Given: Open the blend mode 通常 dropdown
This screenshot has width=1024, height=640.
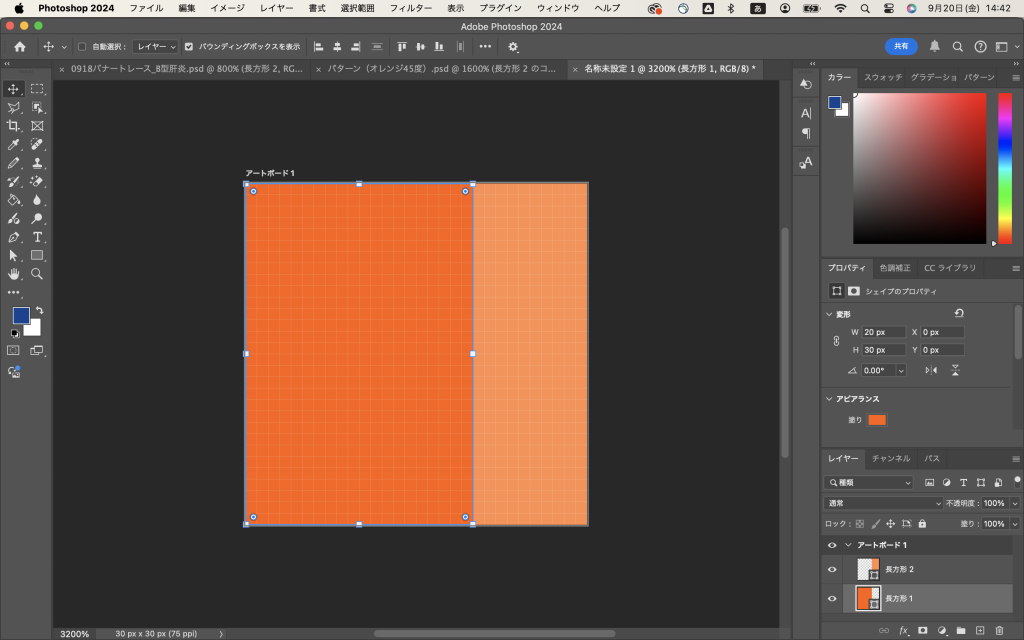Looking at the screenshot, I should (x=883, y=503).
